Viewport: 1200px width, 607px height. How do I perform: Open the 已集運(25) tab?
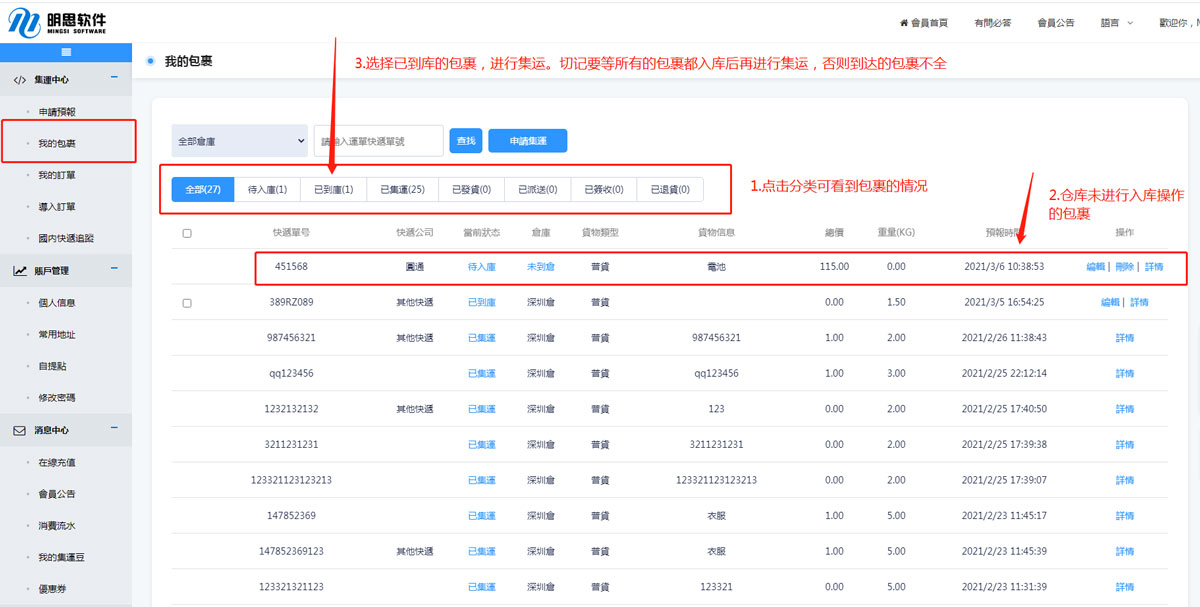[x=402, y=189]
